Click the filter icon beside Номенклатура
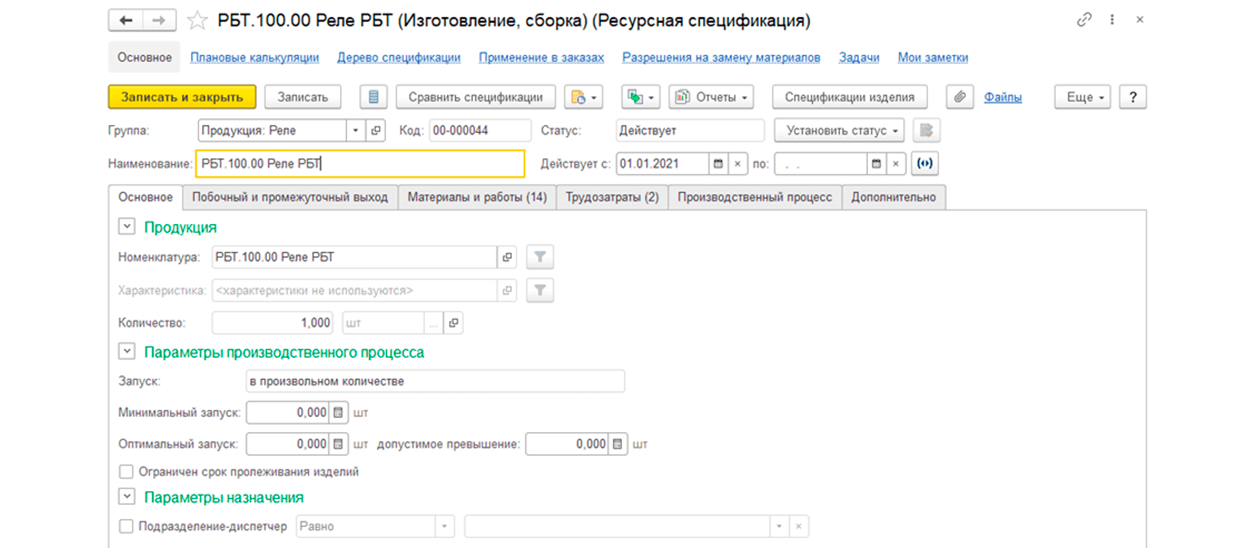Viewport: 1257px width, 554px height. [x=540, y=258]
